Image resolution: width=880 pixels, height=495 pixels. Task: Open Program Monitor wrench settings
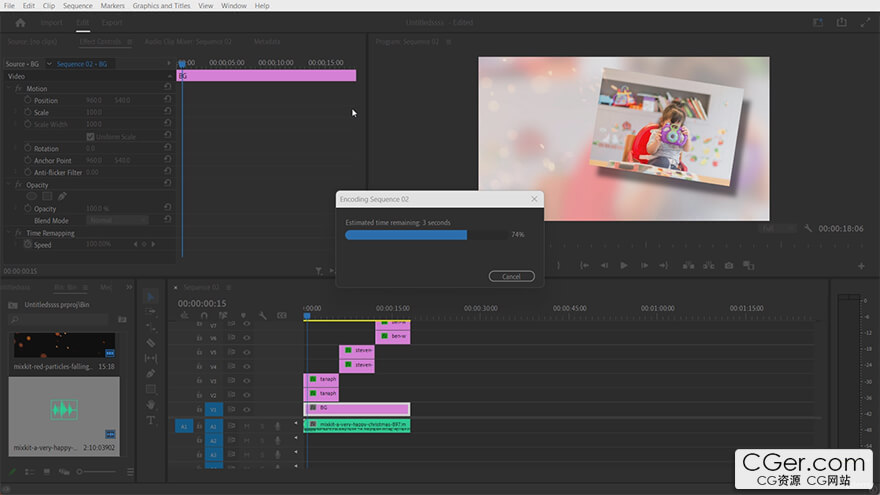click(808, 229)
